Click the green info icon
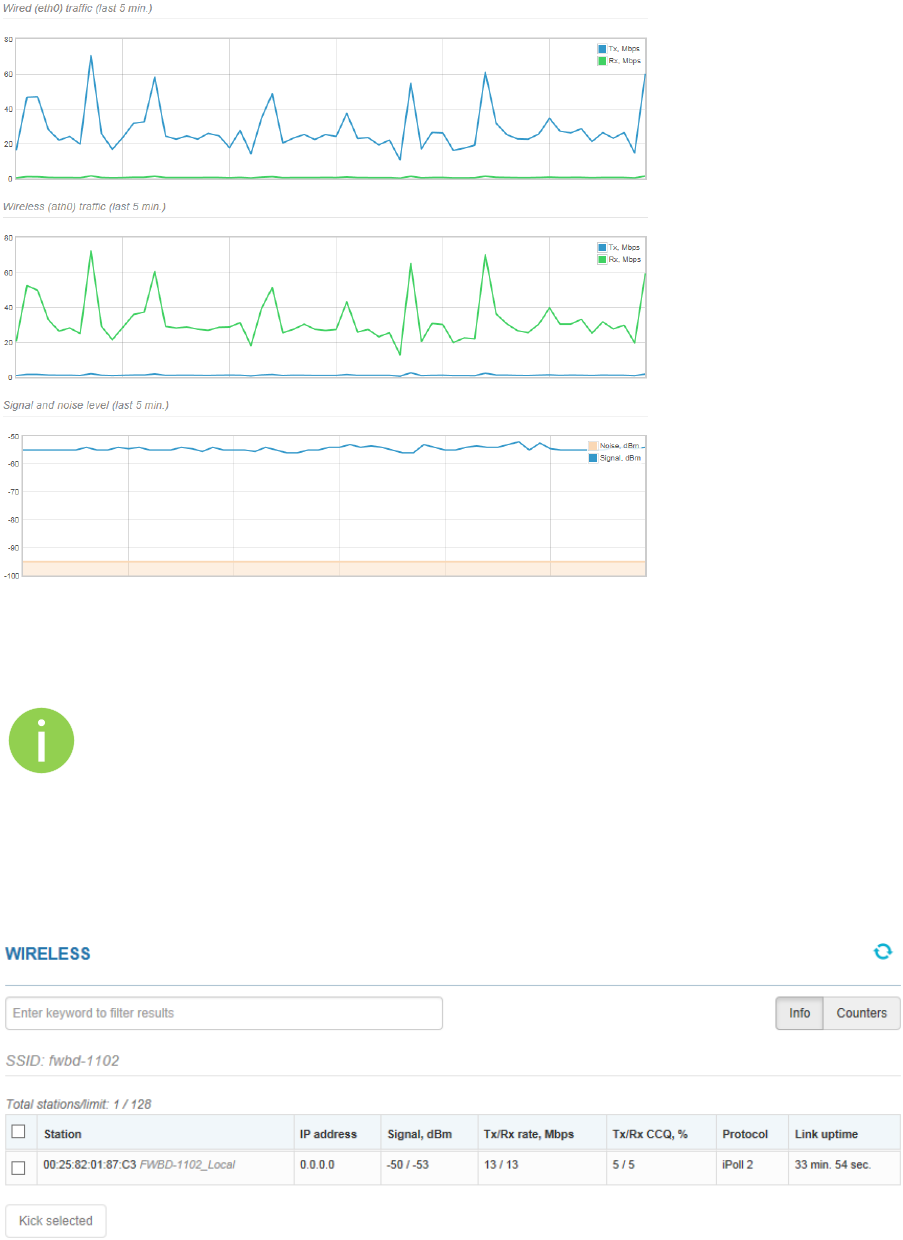The width and height of the screenshot is (903, 1240). click(42, 741)
